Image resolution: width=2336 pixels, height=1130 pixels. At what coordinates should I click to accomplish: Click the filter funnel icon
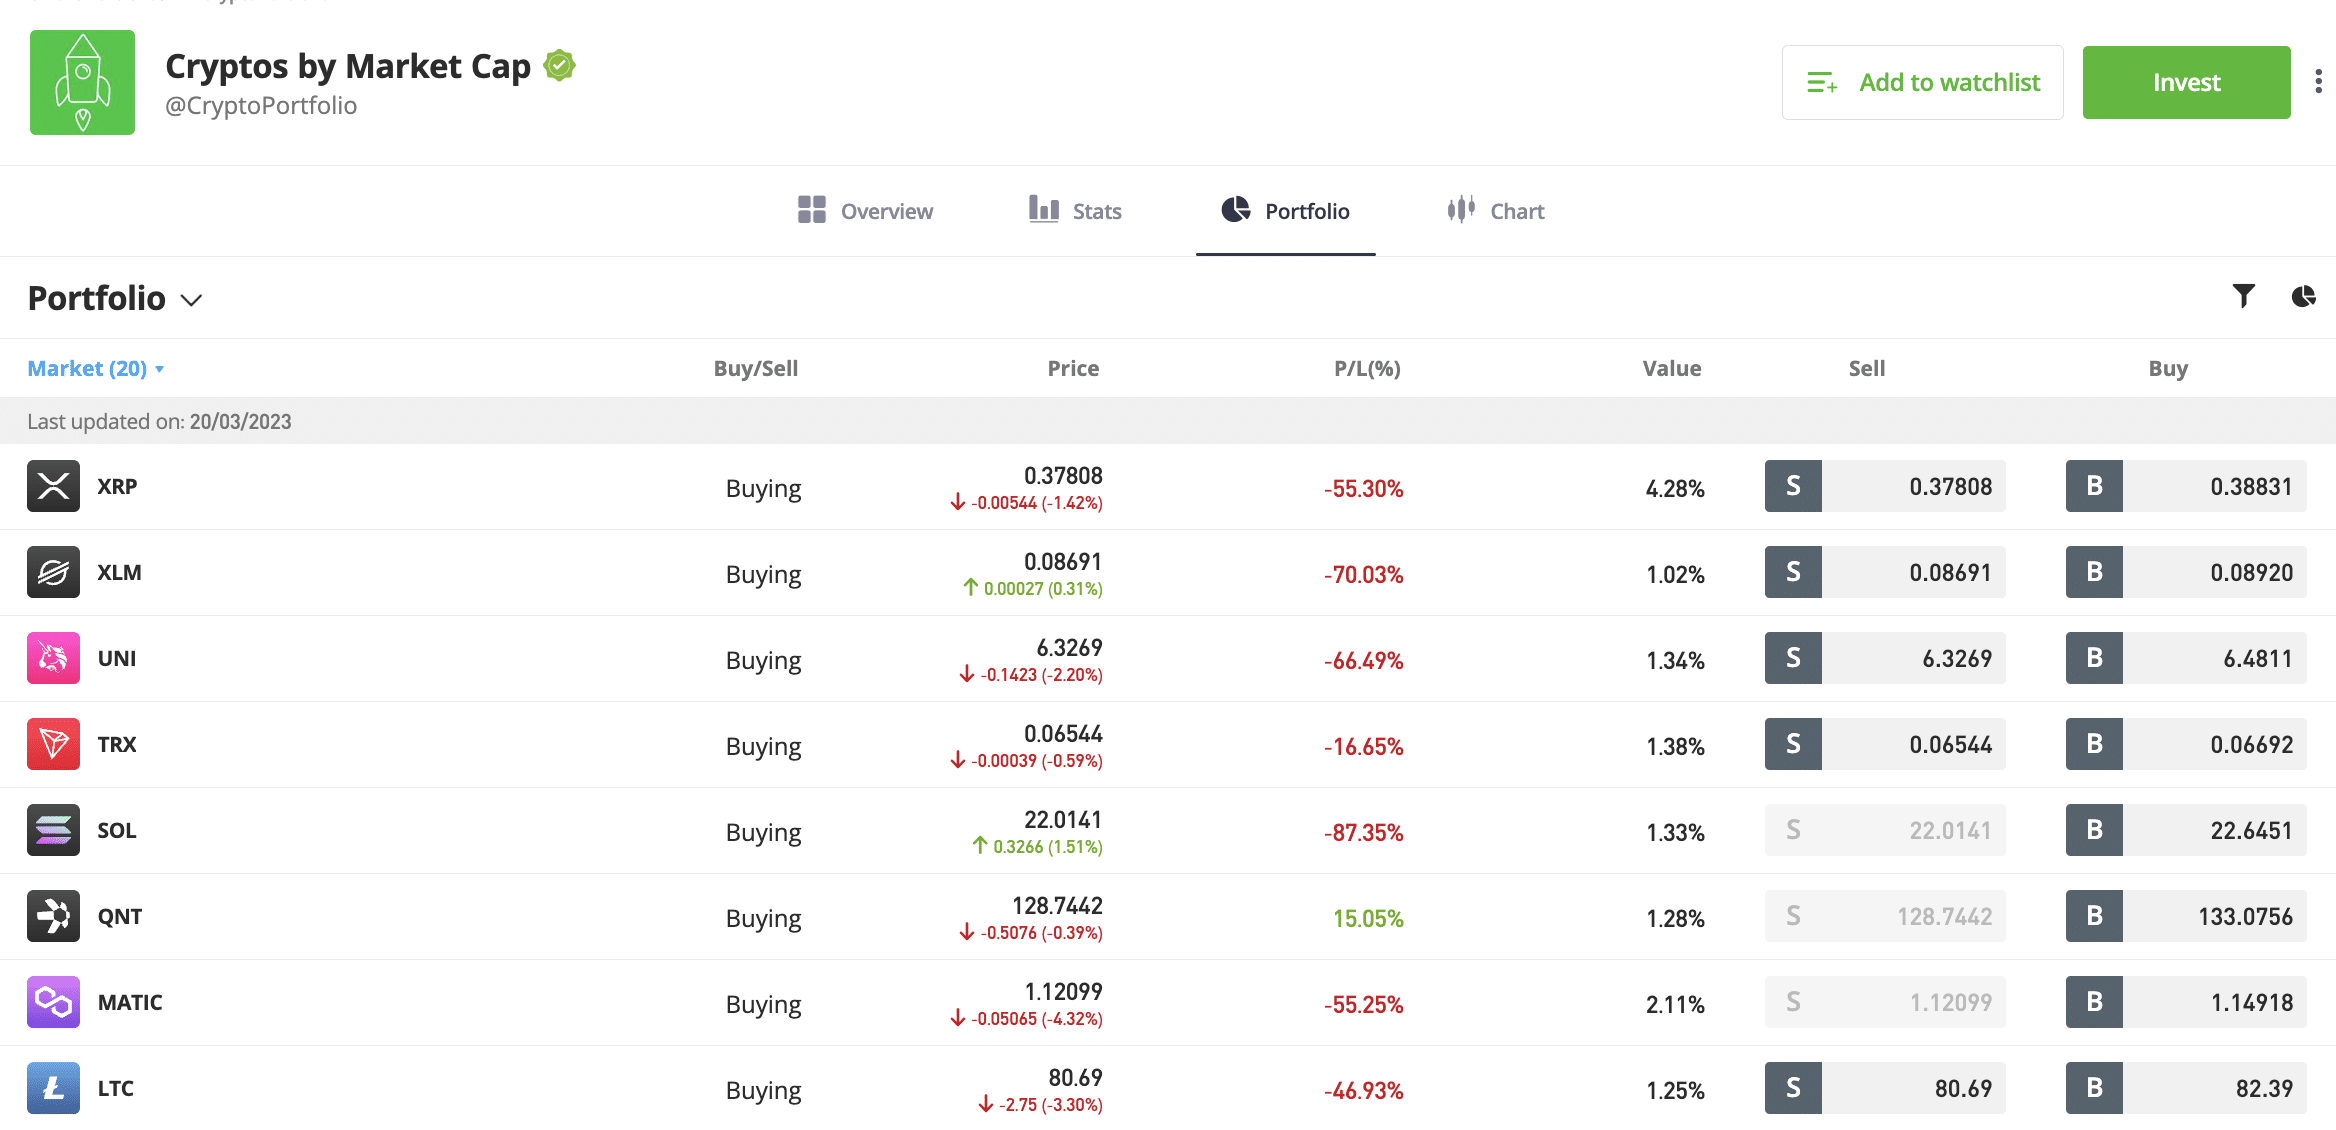(x=2243, y=296)
